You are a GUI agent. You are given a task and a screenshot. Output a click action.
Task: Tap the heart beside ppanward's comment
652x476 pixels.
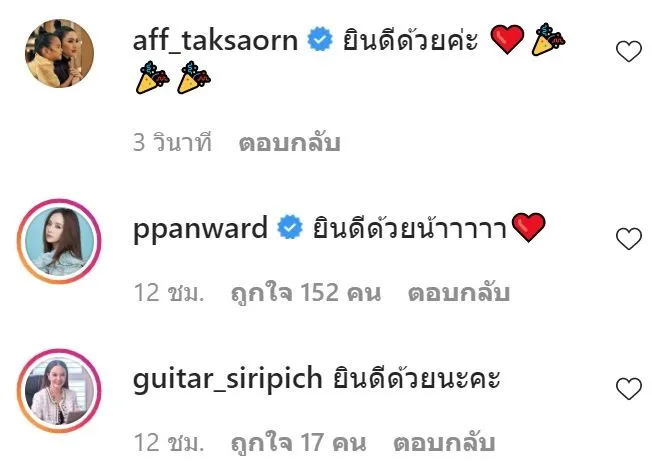629,239
